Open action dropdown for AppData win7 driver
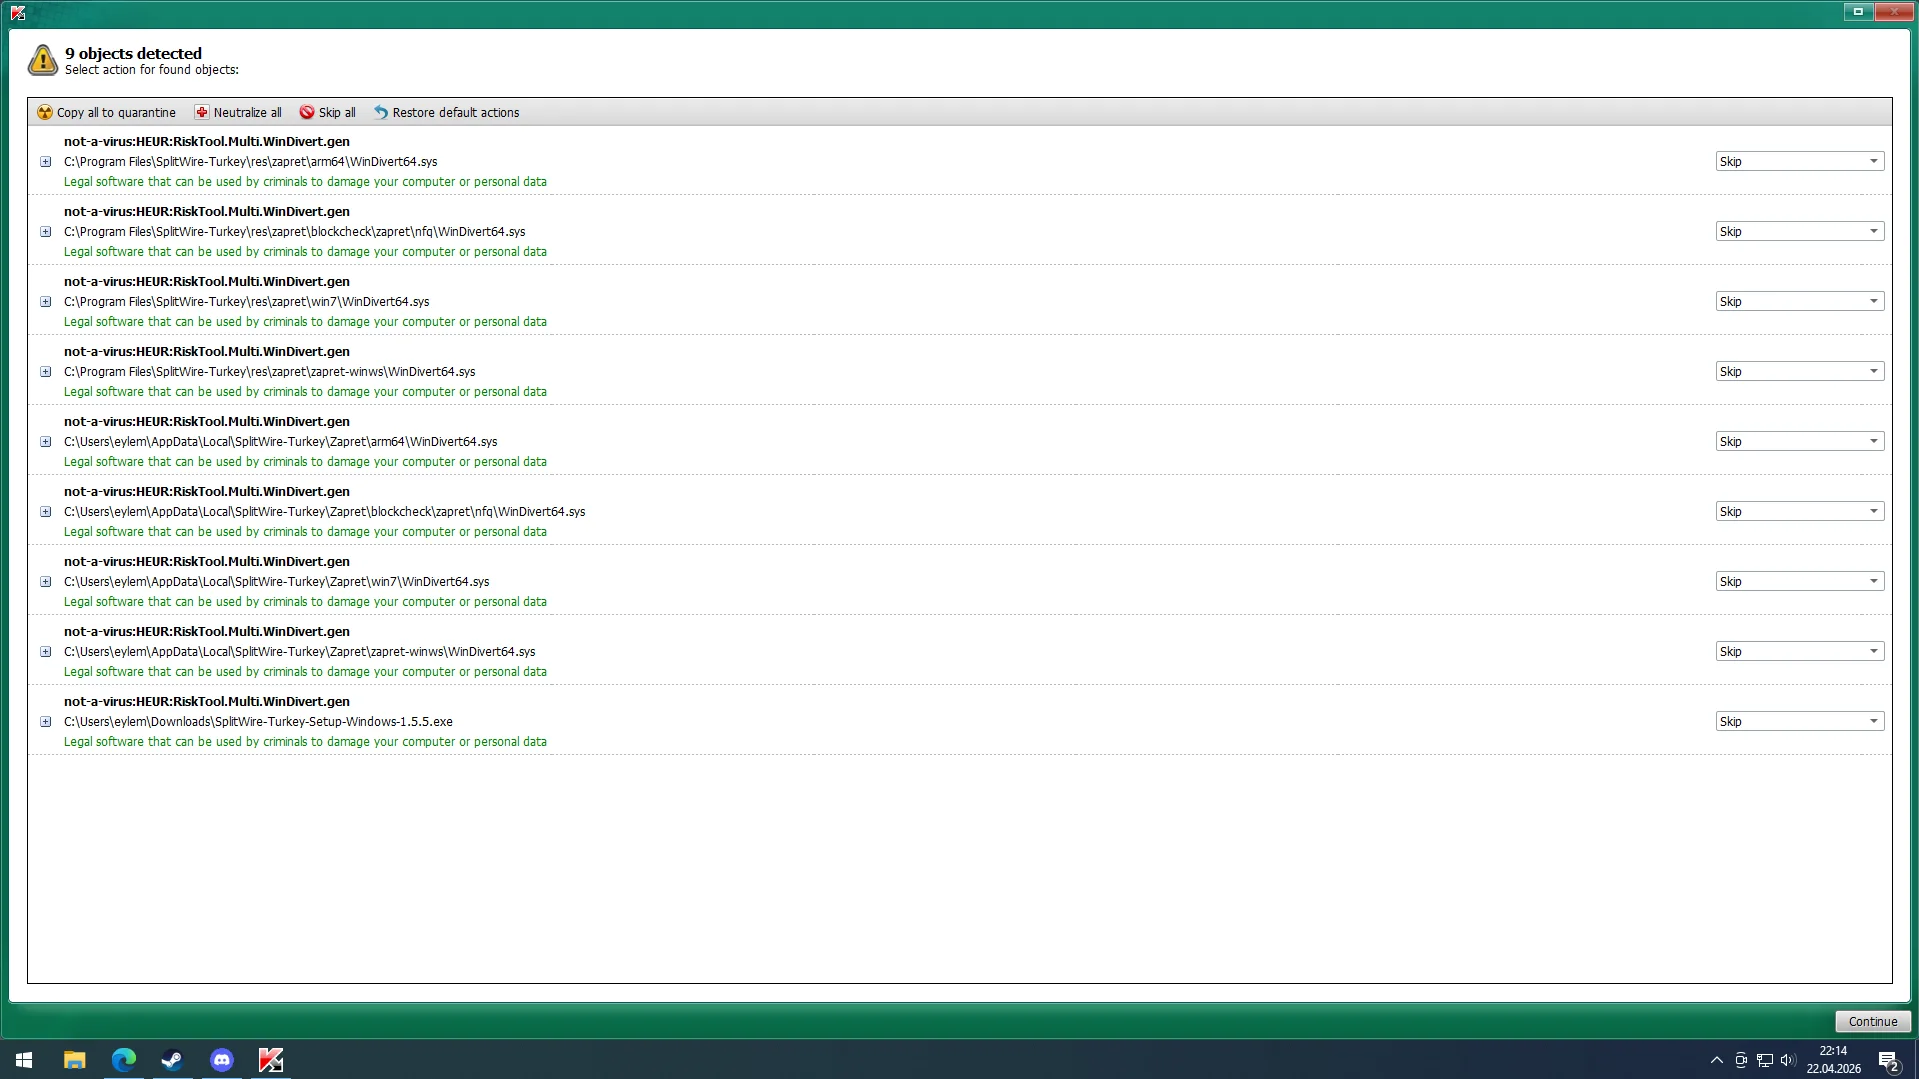 tap(1800, 581)
